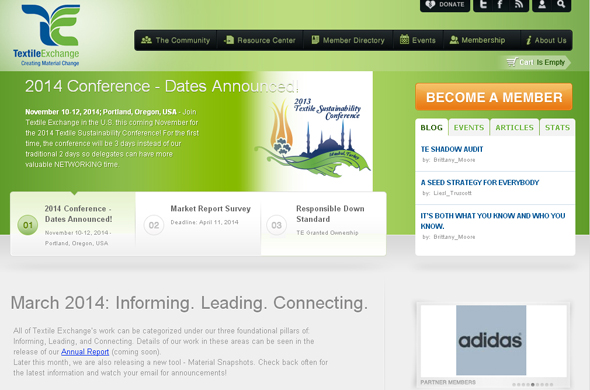Open the About Us menu
The height and width of the screenshot is (390, 590).
(546, 40)
